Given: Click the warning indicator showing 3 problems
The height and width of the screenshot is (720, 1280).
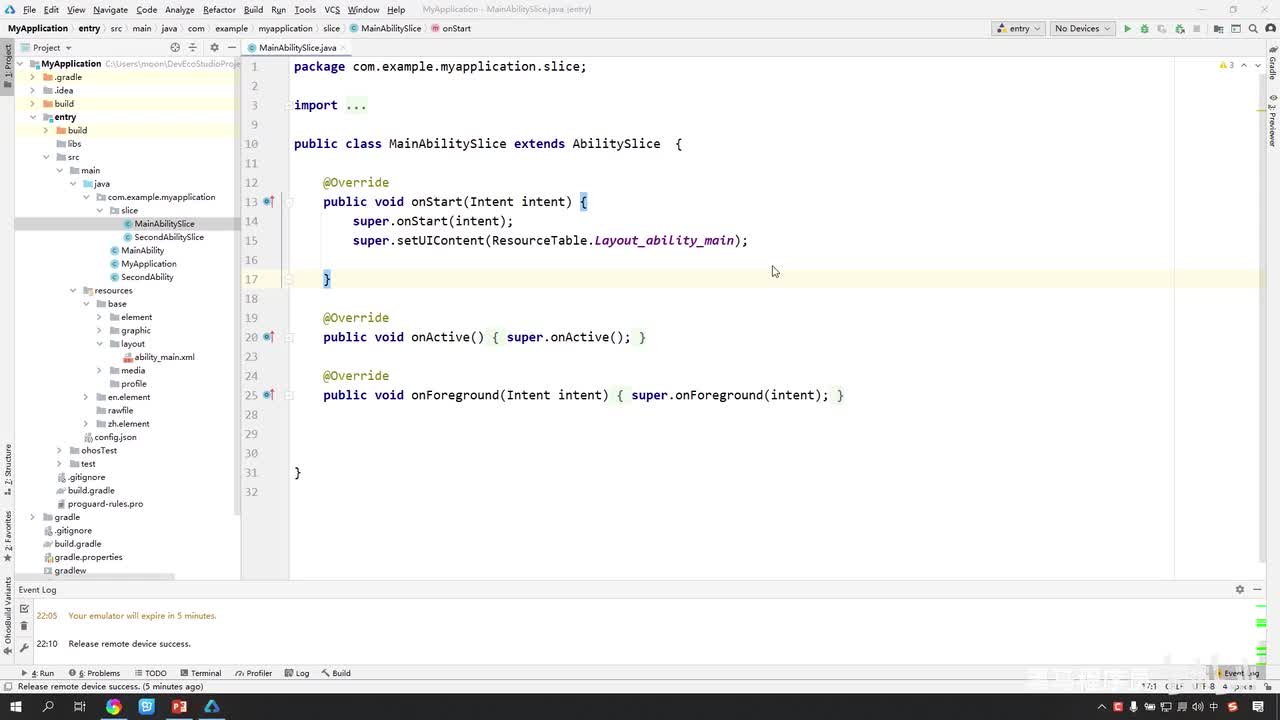Looking at the screenshot, I should point(1227,65).
